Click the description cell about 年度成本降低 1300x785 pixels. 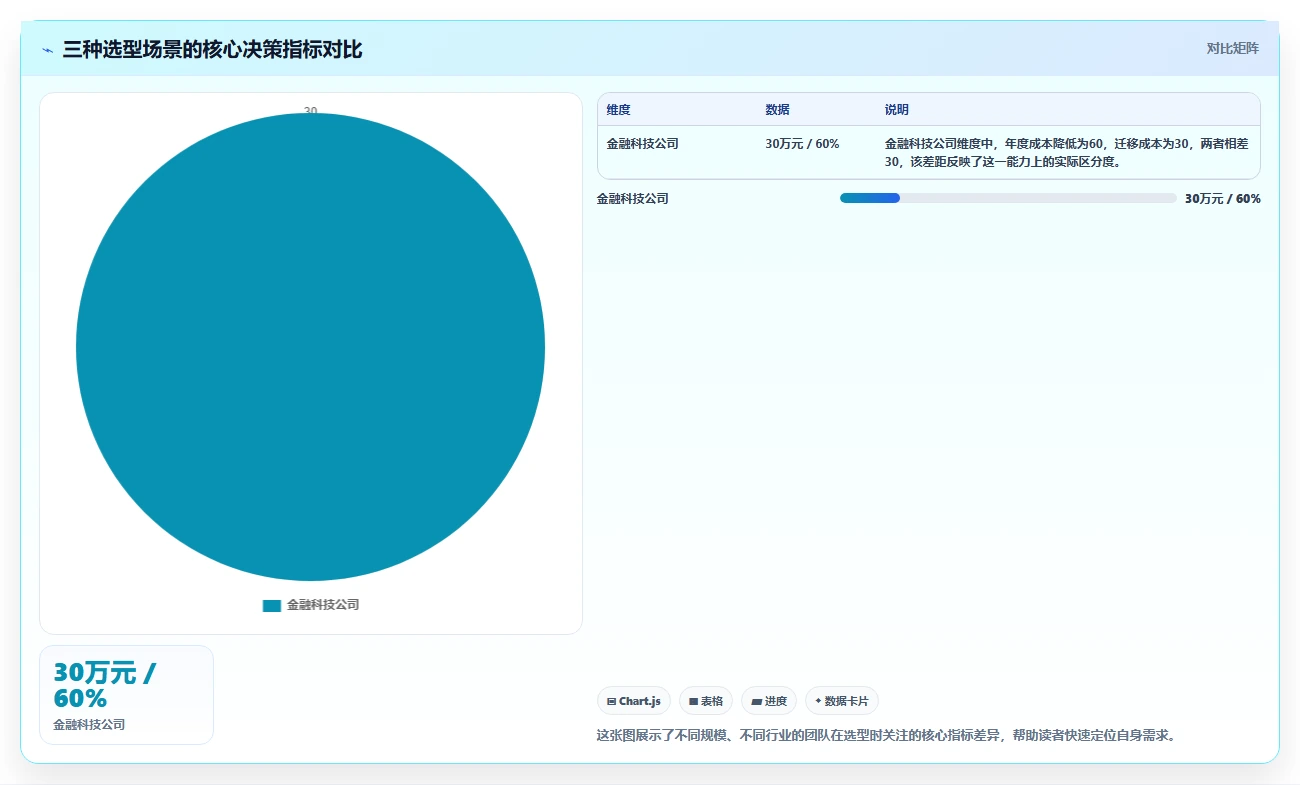pos(1066,152)
